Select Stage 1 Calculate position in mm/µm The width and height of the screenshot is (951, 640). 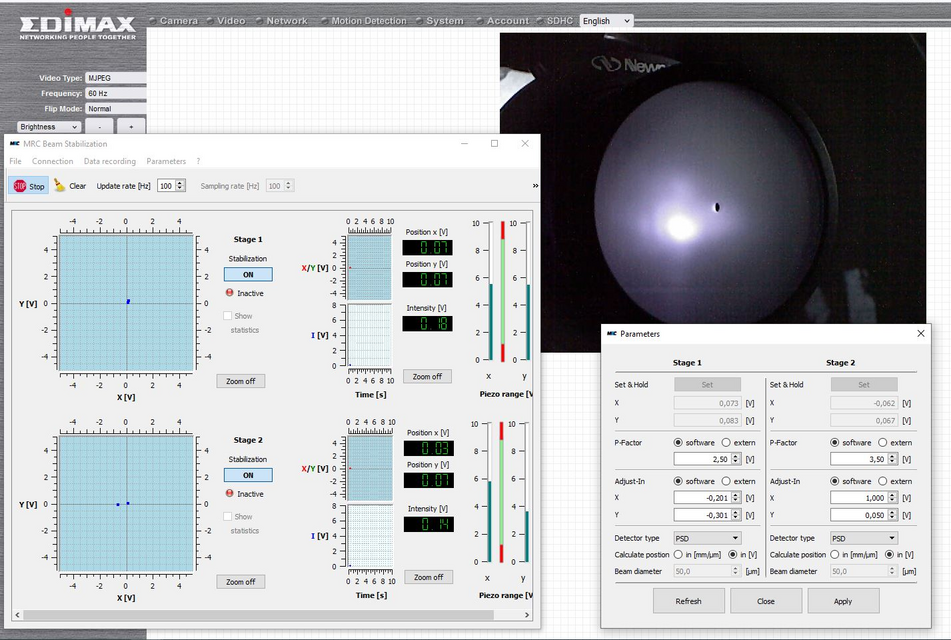click(x=678, y=554)
